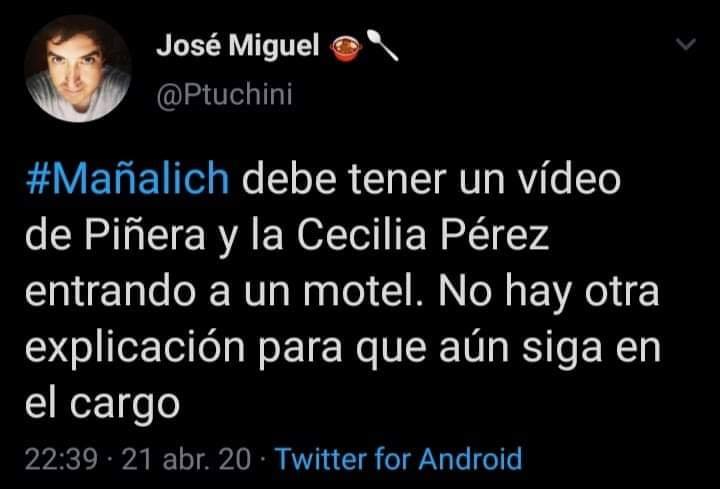Open José Miguel's round profile photo

[x=78, y=68]
